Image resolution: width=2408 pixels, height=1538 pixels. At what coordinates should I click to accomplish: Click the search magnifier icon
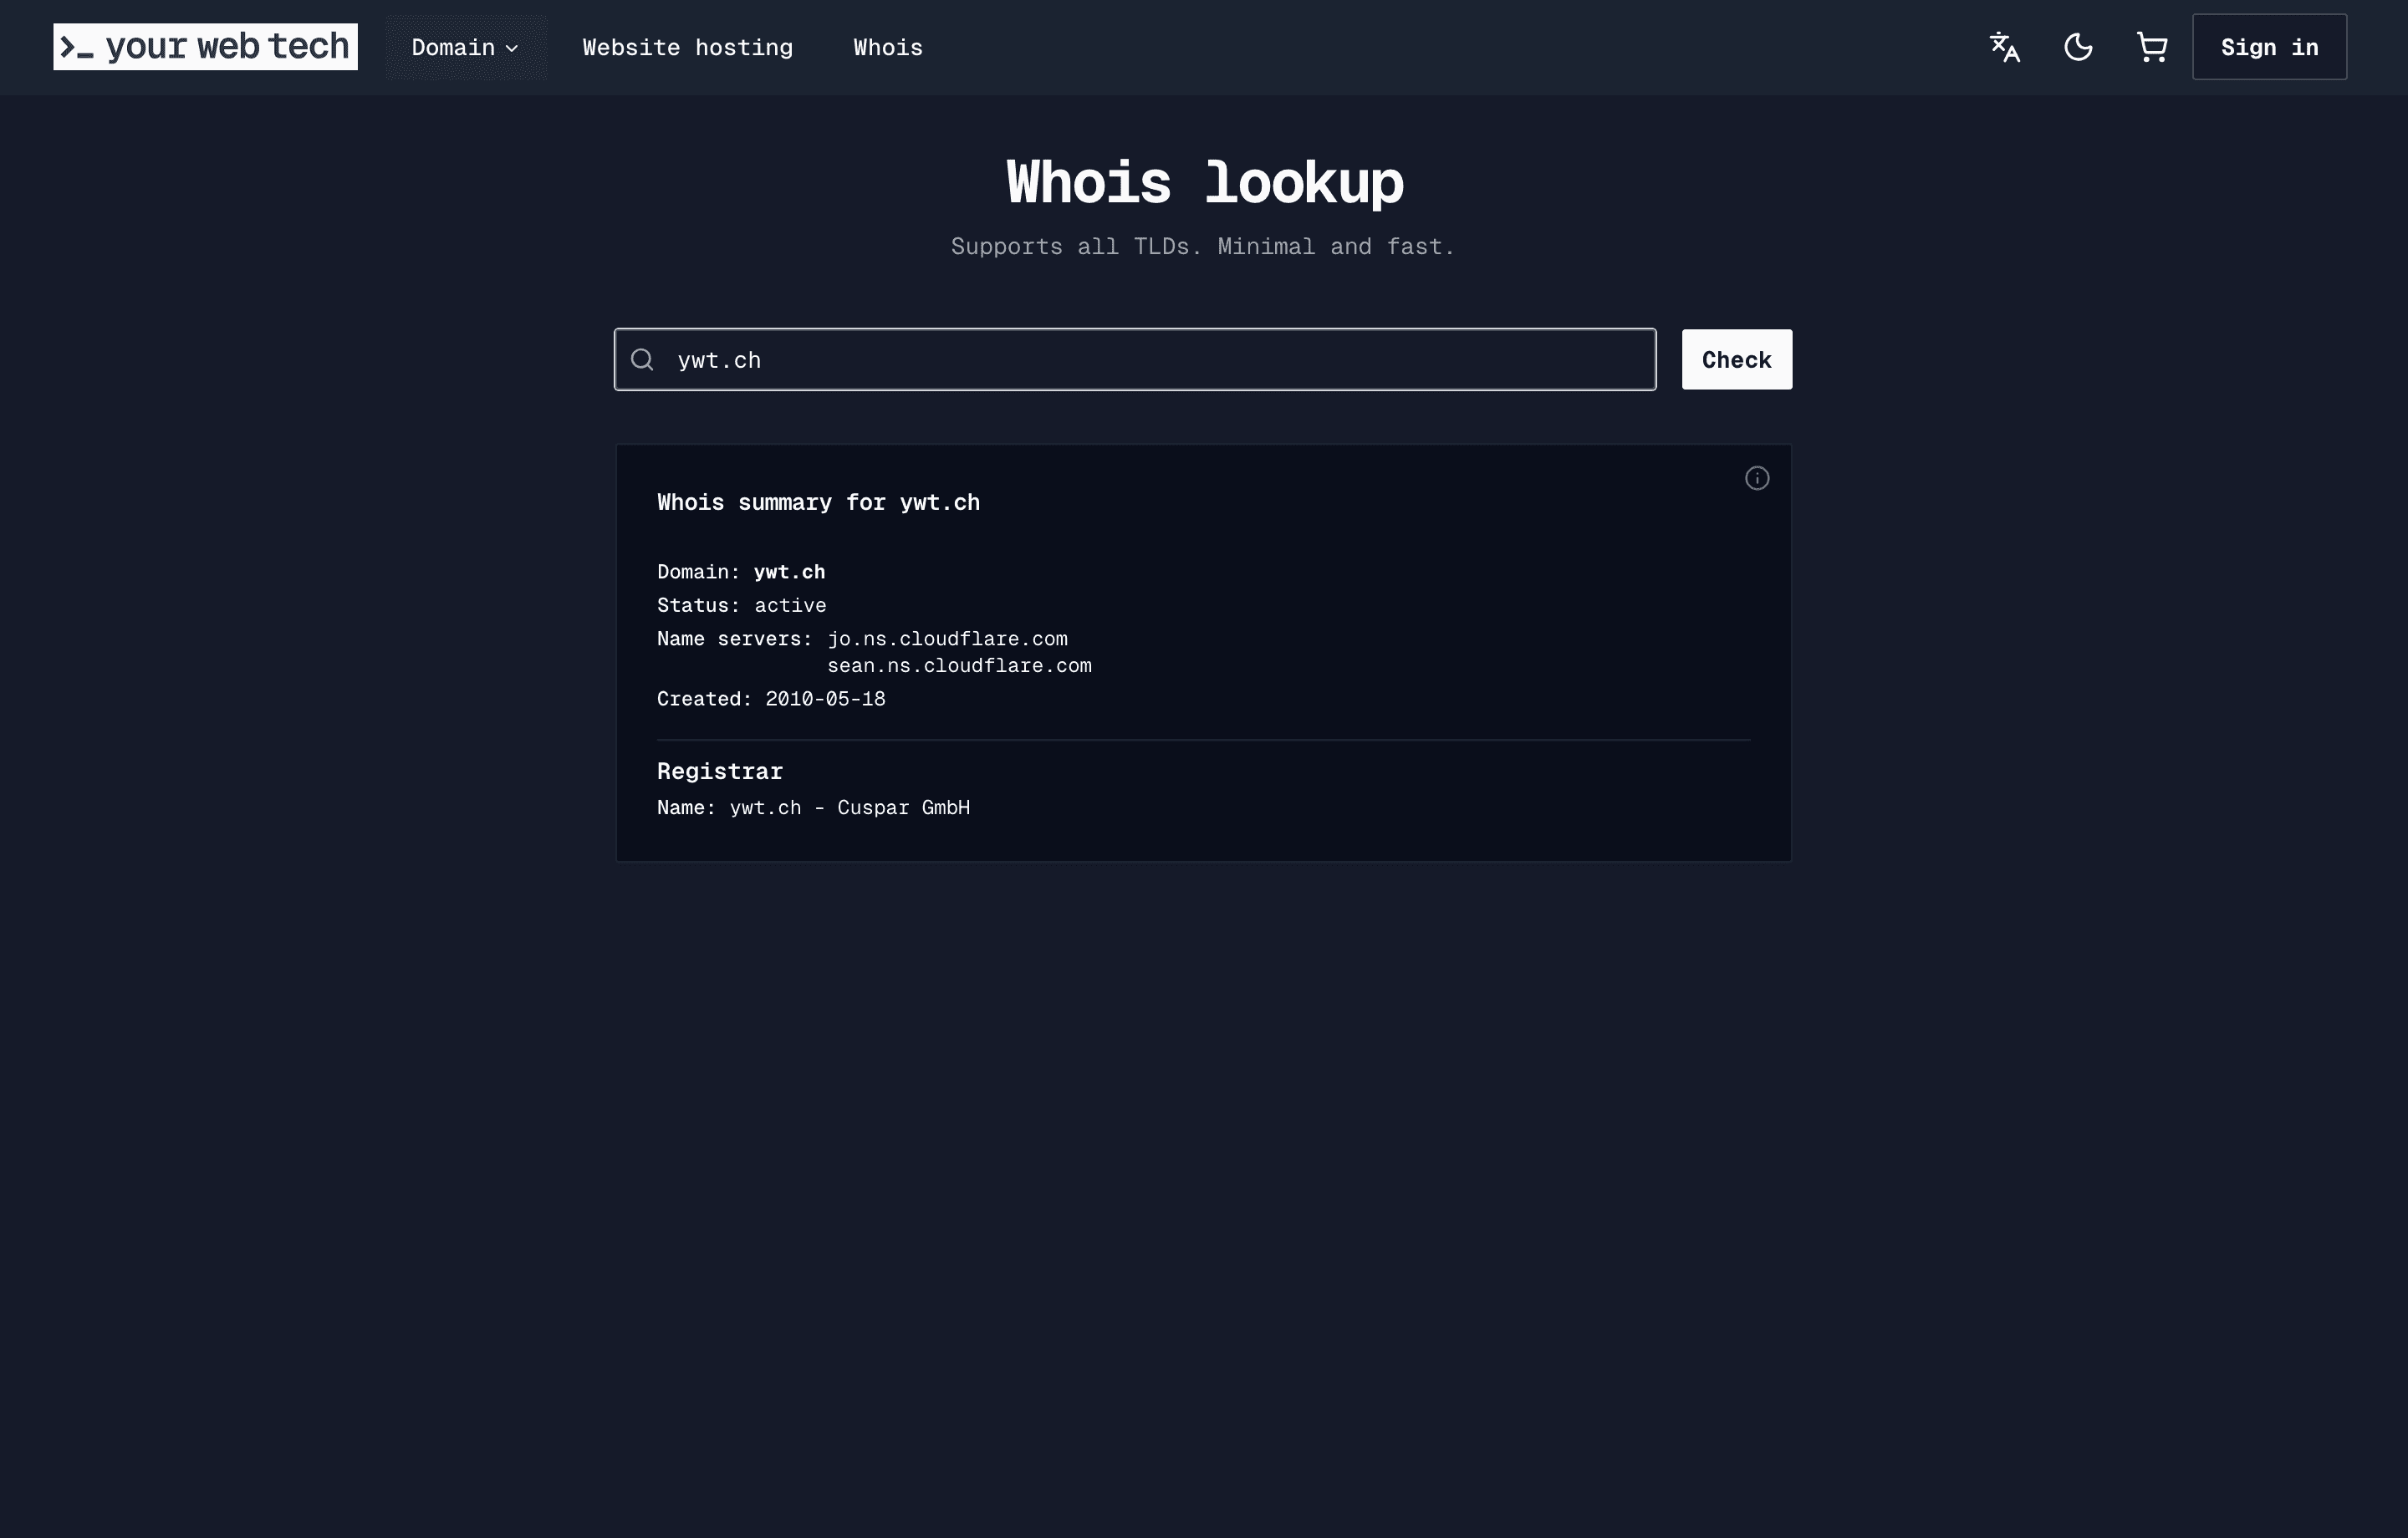(x=642, y=360)
